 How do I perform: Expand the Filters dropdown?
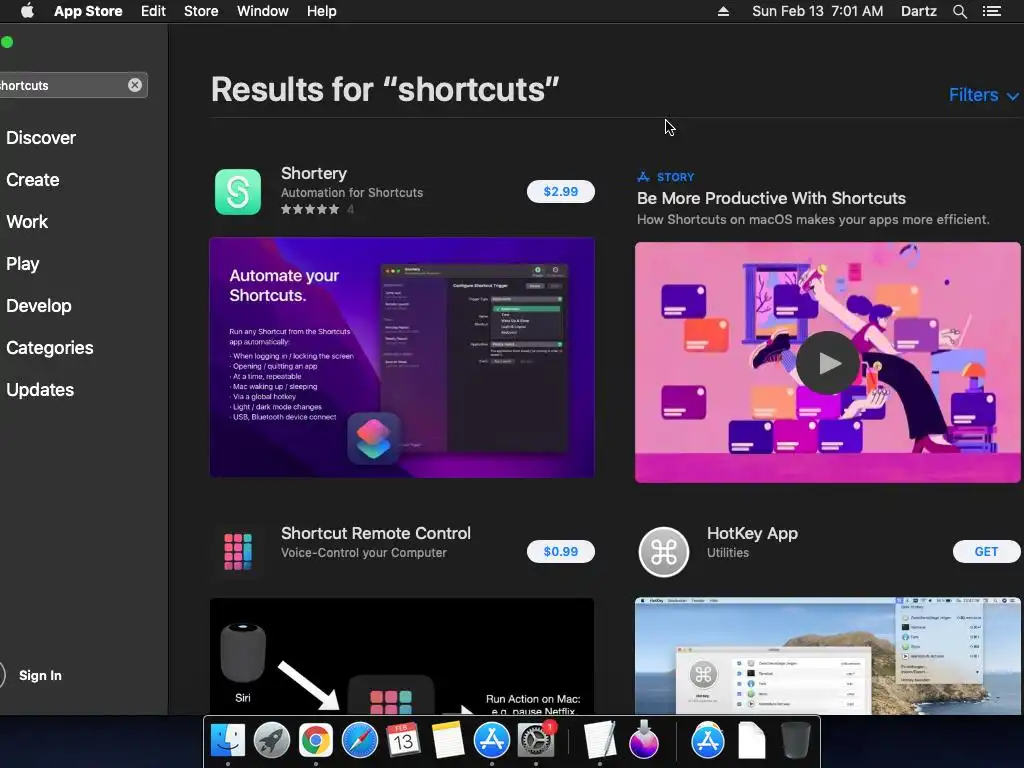click(x=984, y=95)
